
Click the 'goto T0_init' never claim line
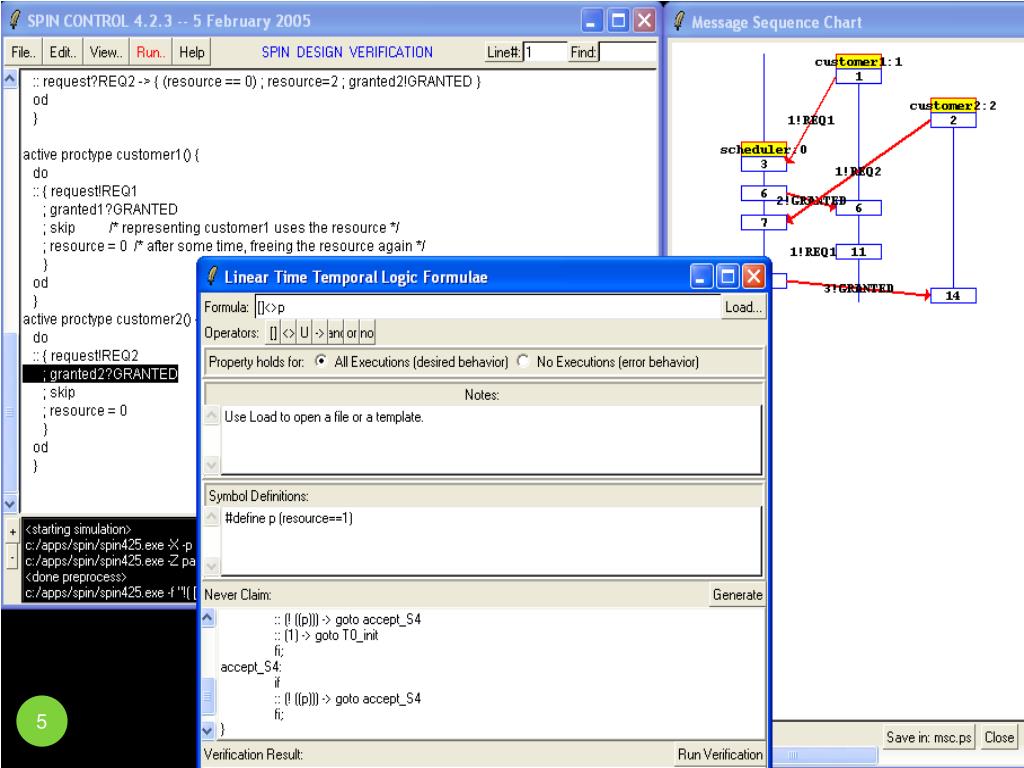[327, 635]
